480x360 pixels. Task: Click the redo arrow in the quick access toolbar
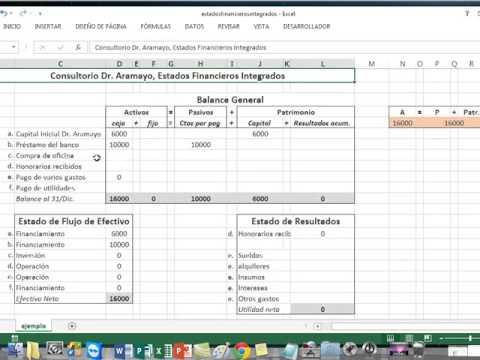click(x=23, y=13)
